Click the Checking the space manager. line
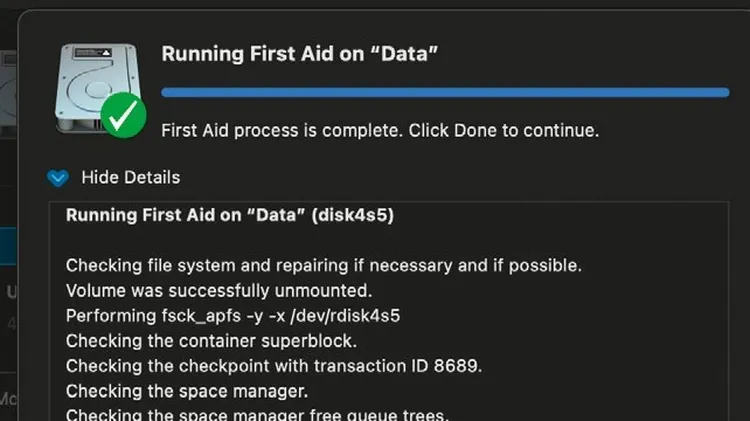750x421 pixels. pos(187,391)
